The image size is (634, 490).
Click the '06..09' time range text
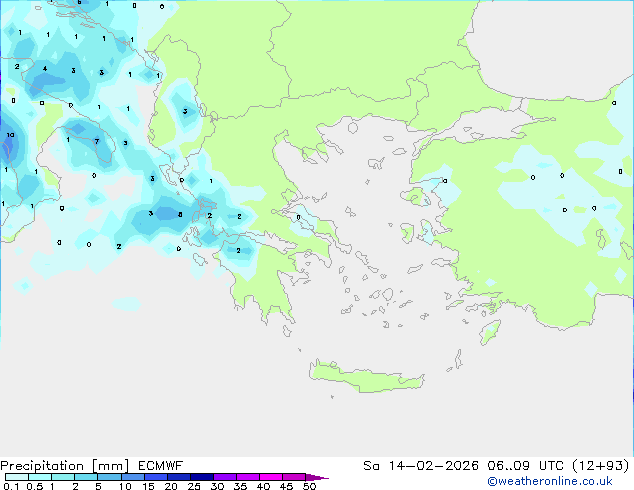(x=508, y=466)
